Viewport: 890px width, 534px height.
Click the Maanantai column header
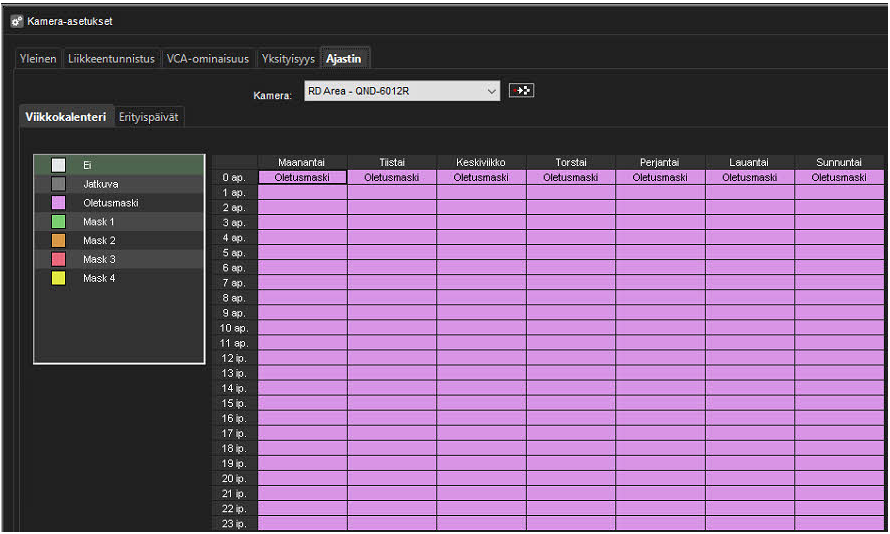[x=302, y=162]
